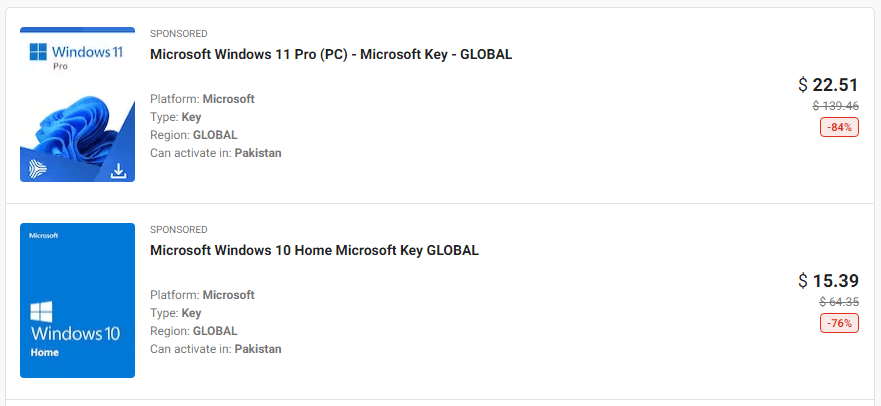This screenshot has height=406, width=881.
Task: Click the $ 22.51 price
Action: tap(828, 85)
